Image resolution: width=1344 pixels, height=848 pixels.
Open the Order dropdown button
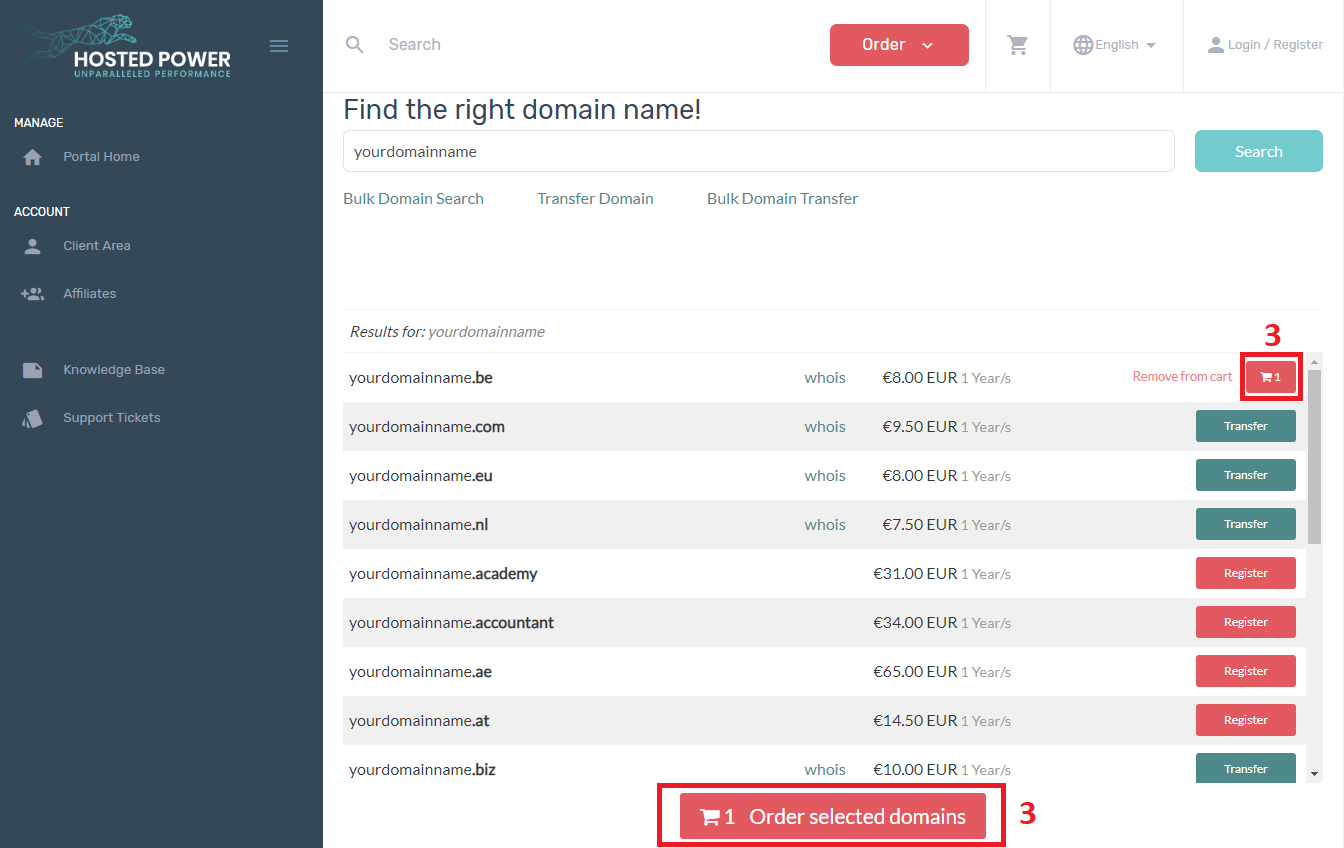(x=899, y=45)
